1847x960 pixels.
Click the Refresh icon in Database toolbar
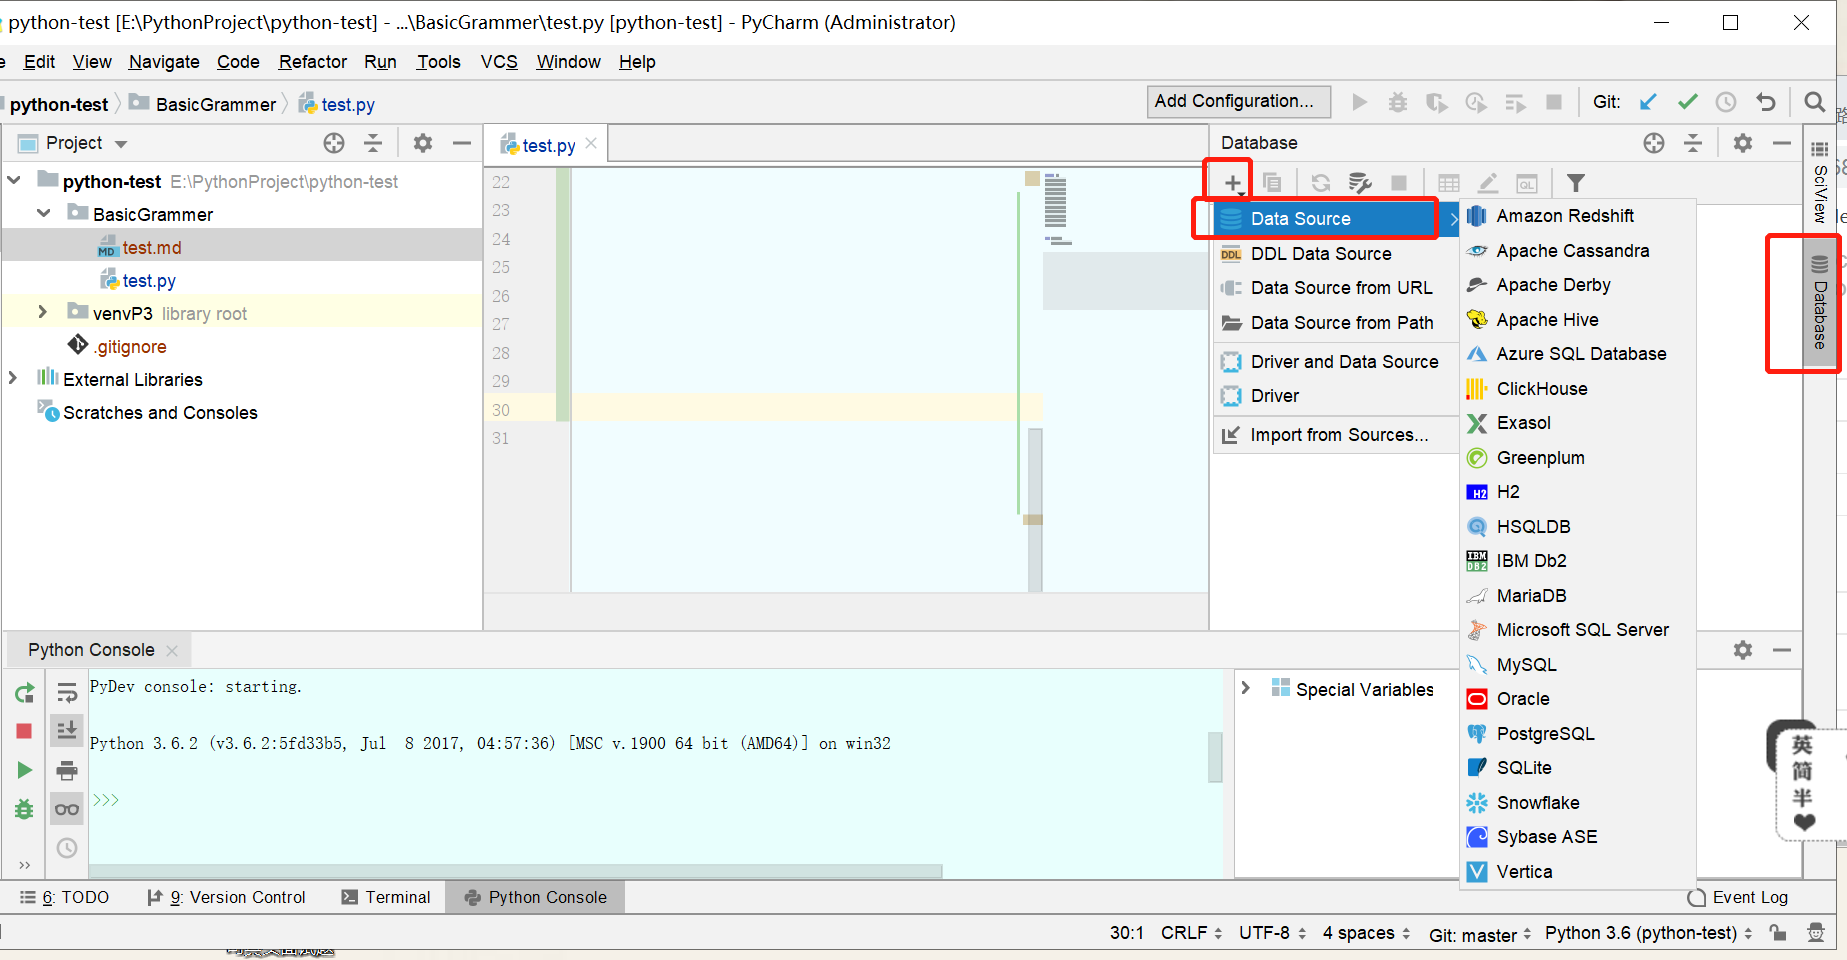pyautogui.click(x=1321, y=183)
